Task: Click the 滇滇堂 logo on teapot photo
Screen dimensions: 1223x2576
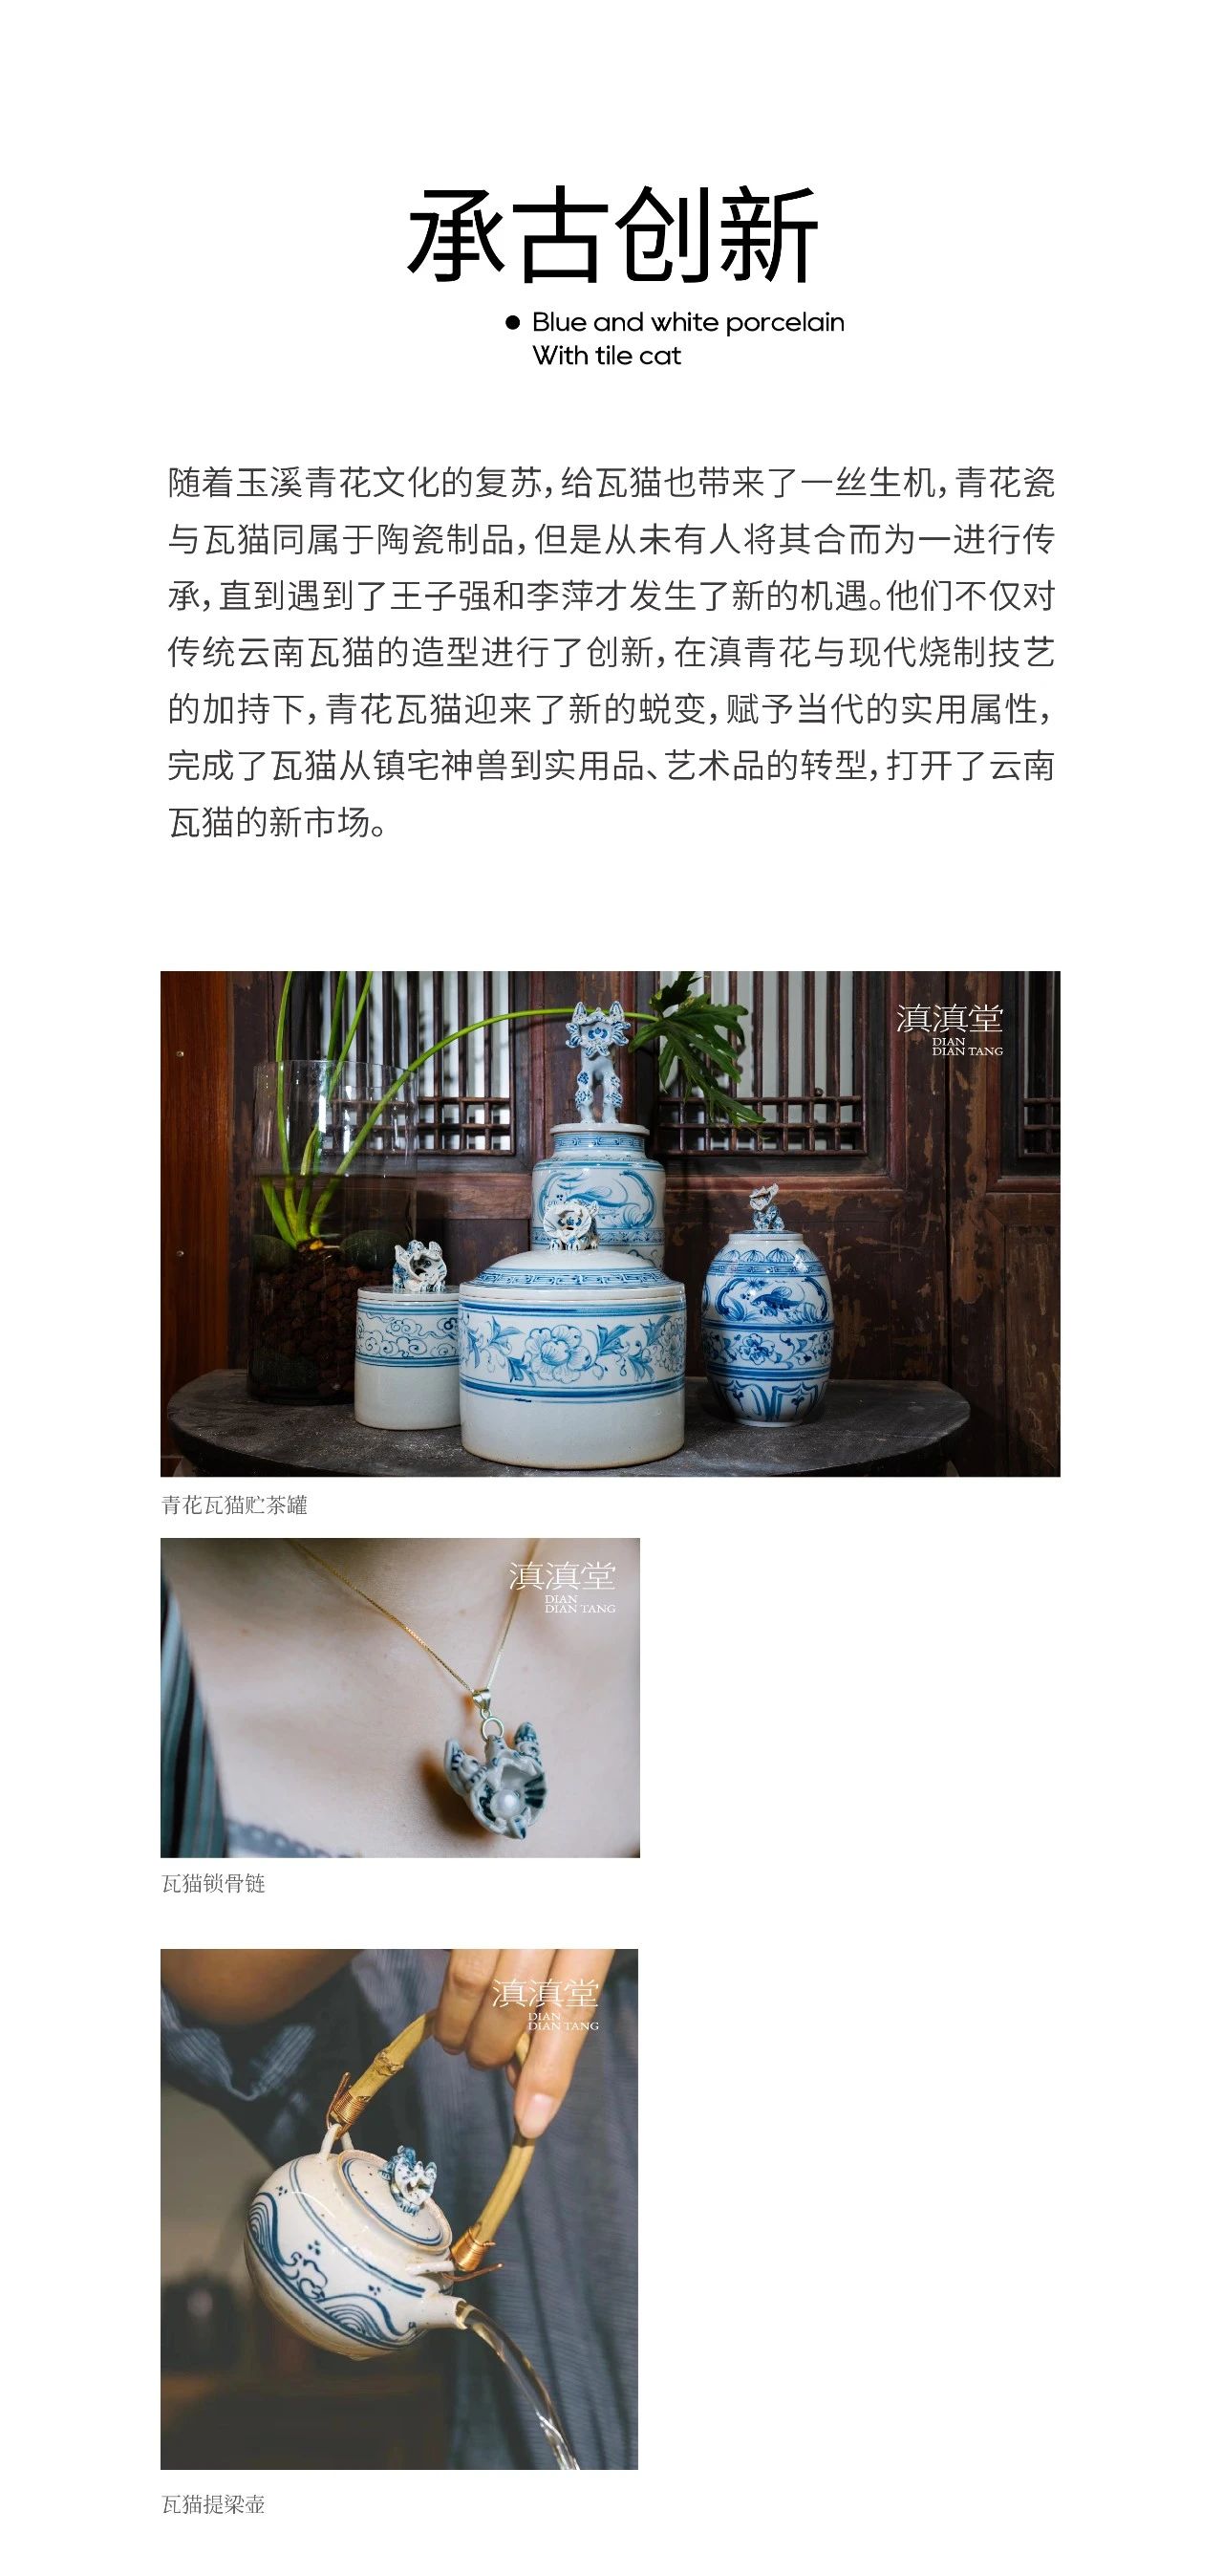Action: pos(545,2004)
